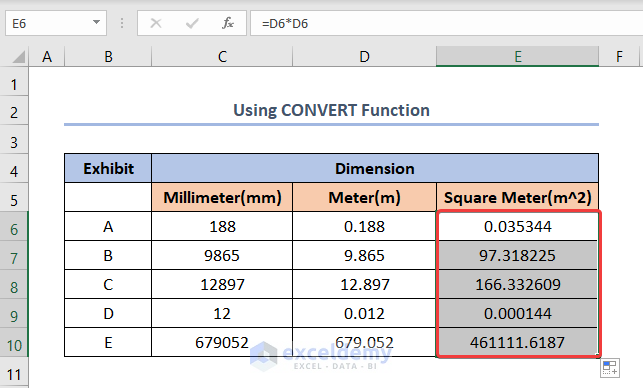
Task: Click cell with value 12.897
Action: pyautogui.click(x=364, y=284)
